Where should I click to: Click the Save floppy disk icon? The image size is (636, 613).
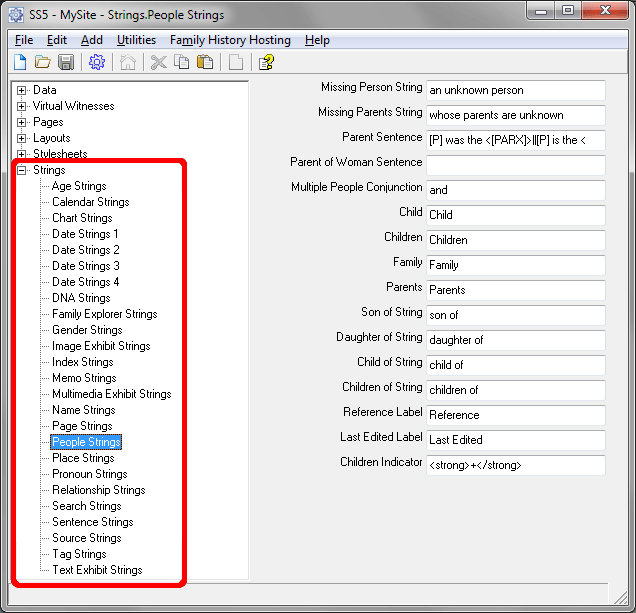(66, 63)
